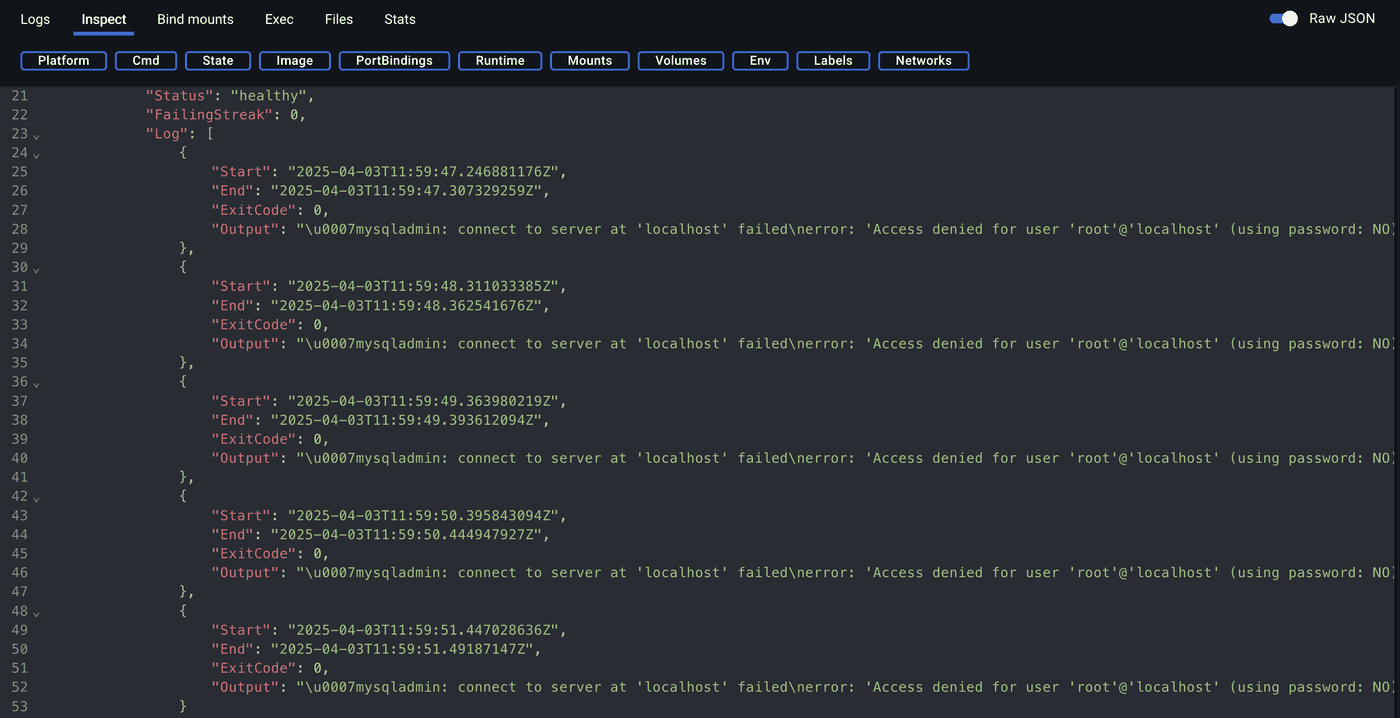Click the Env button

coord(760,61)
